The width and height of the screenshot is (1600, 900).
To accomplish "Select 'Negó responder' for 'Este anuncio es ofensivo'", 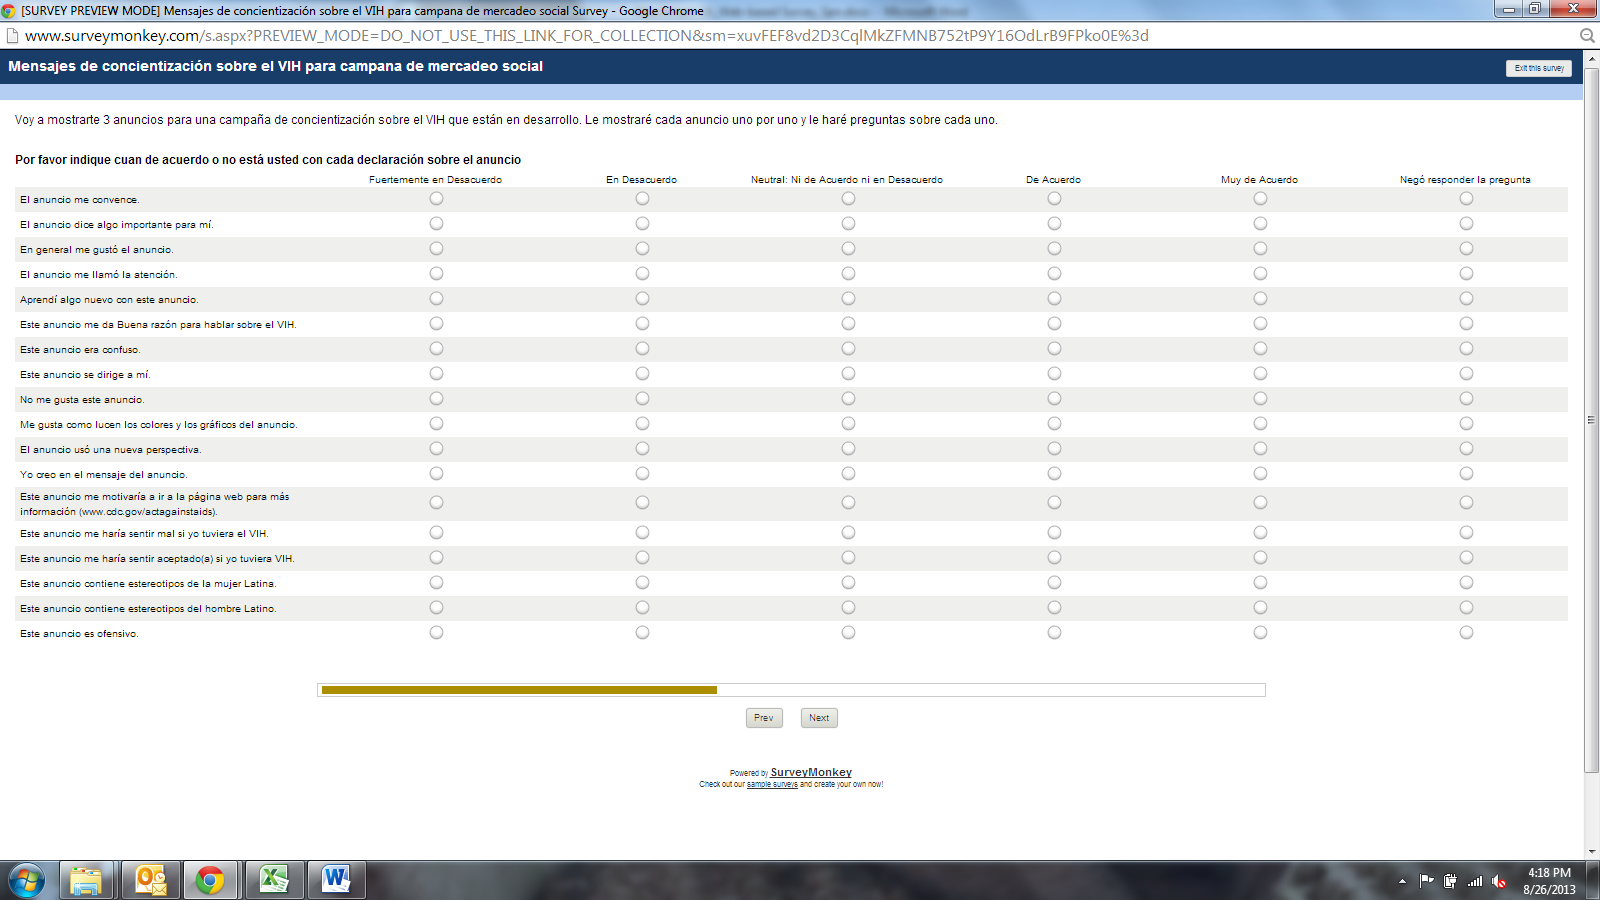I will coord(1466,632).
